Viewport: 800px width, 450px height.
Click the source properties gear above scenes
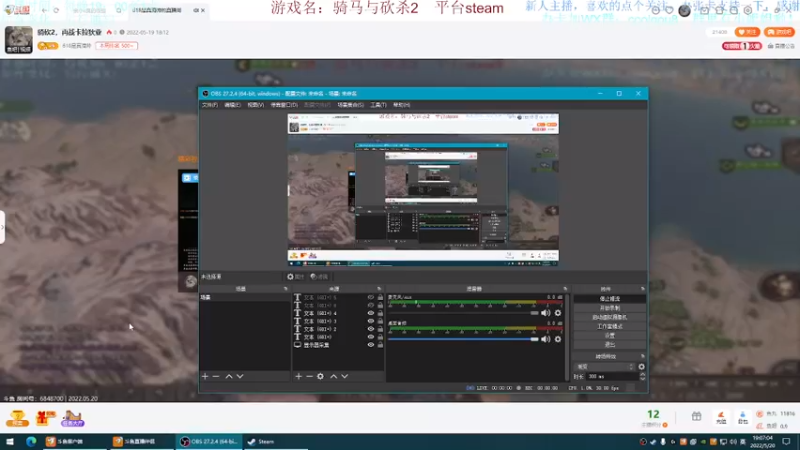295,277
